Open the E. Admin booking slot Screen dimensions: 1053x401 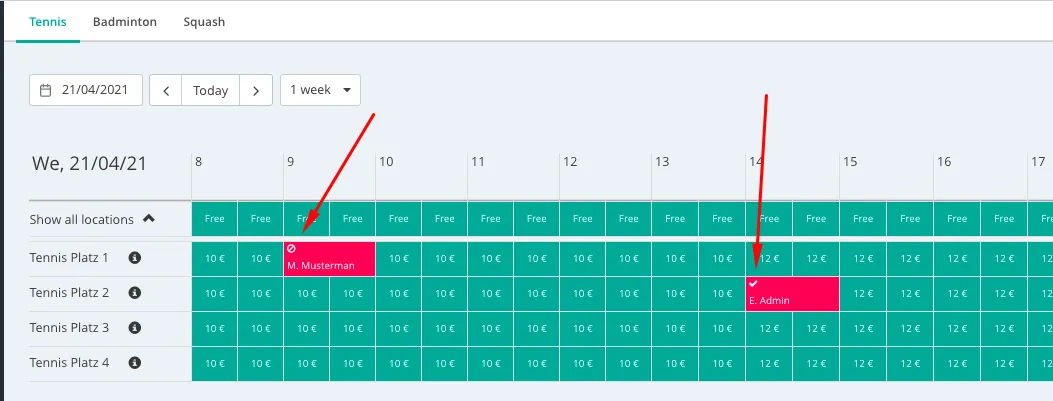(792, 295)
